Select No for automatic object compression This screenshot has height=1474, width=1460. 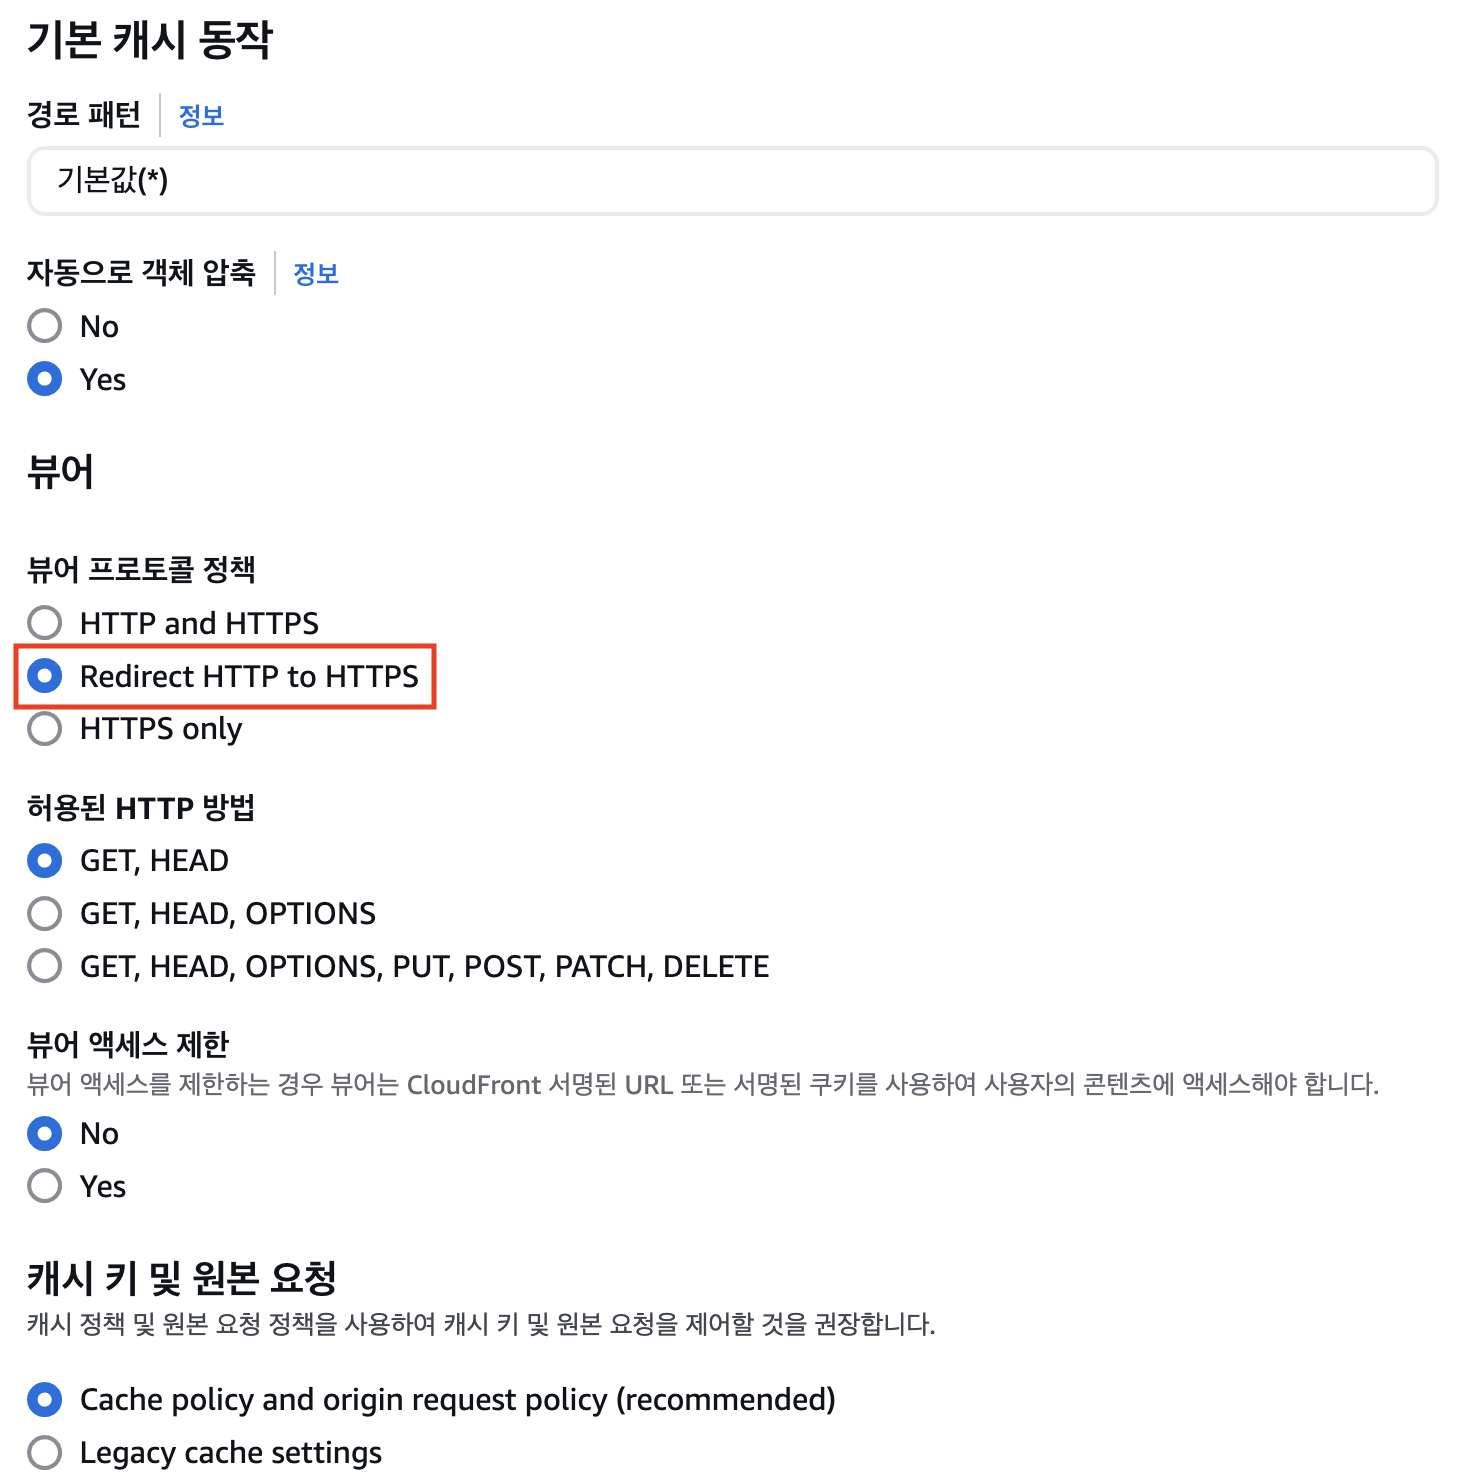tap(45, 326)
